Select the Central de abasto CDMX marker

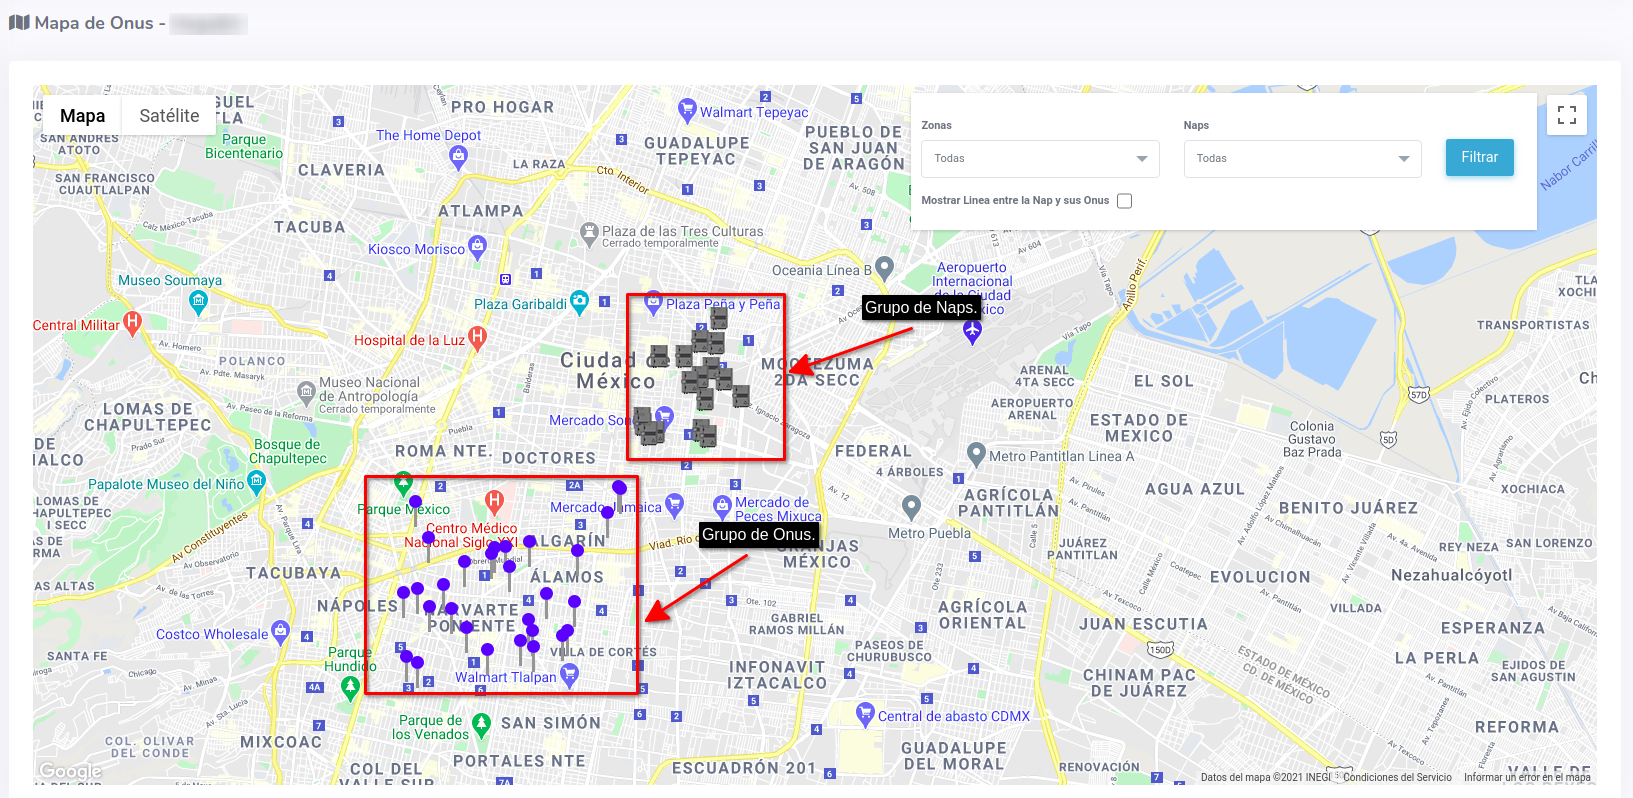(x=866, y=713)
